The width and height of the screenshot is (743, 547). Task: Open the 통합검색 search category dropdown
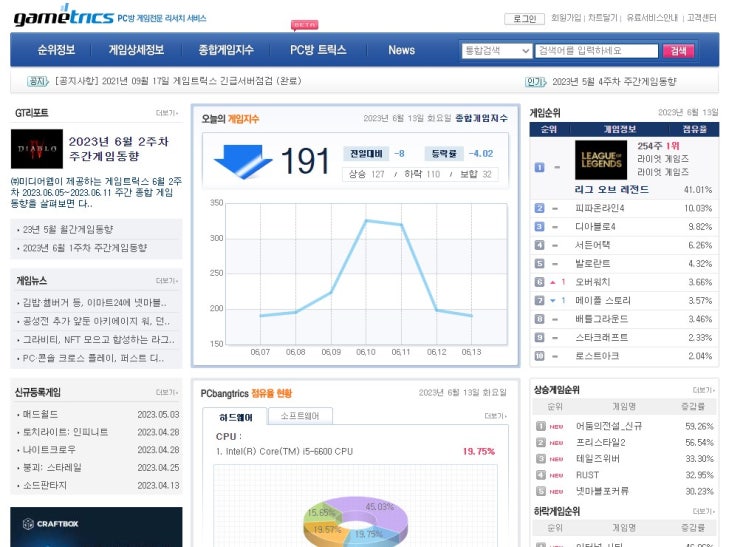pos(497,51)
